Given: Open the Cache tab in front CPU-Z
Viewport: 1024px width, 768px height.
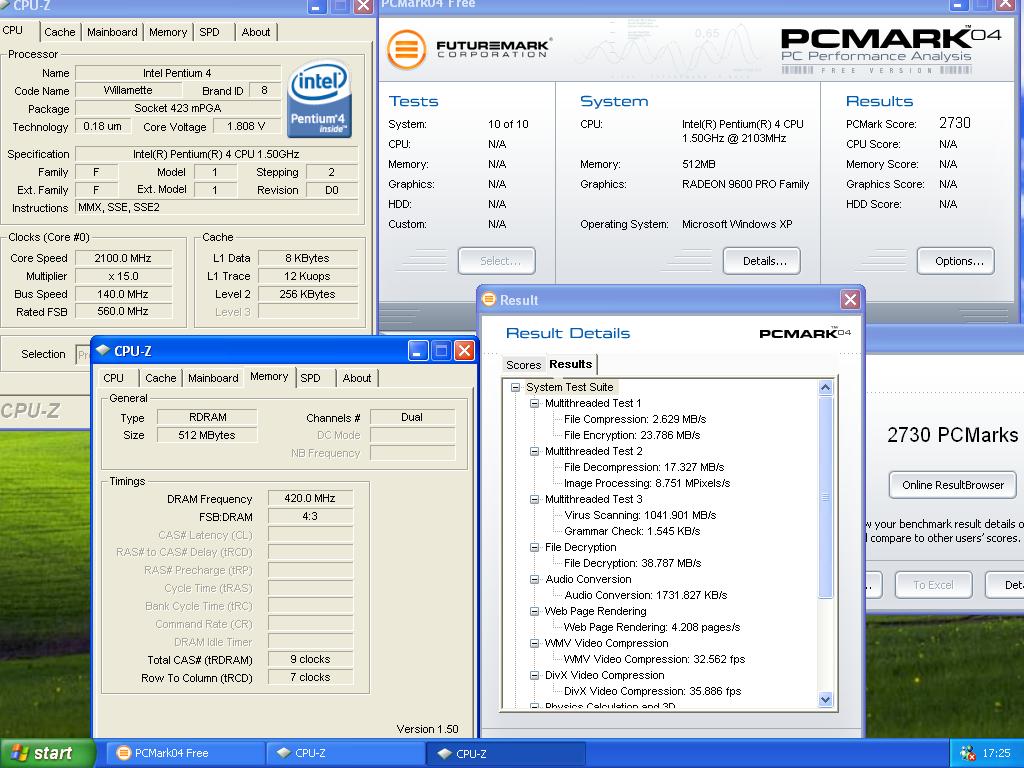Looking at the screenshot, I should point(161,378).
